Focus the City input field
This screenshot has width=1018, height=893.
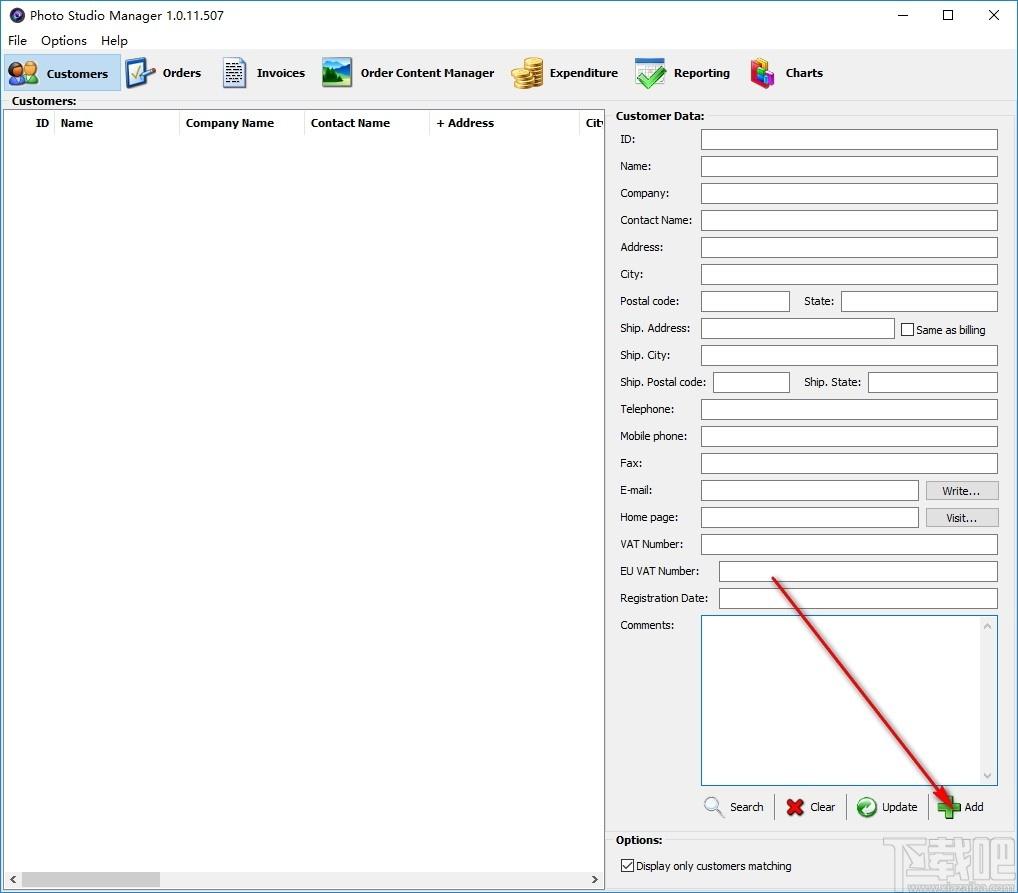[849, 274]
